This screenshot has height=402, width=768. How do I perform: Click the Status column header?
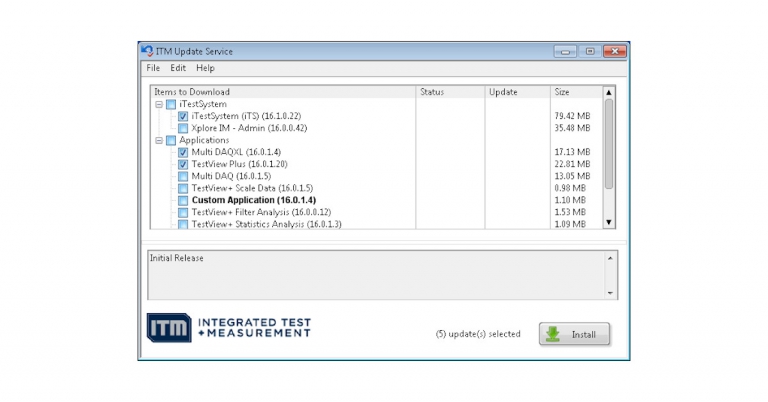click(451, 92)
